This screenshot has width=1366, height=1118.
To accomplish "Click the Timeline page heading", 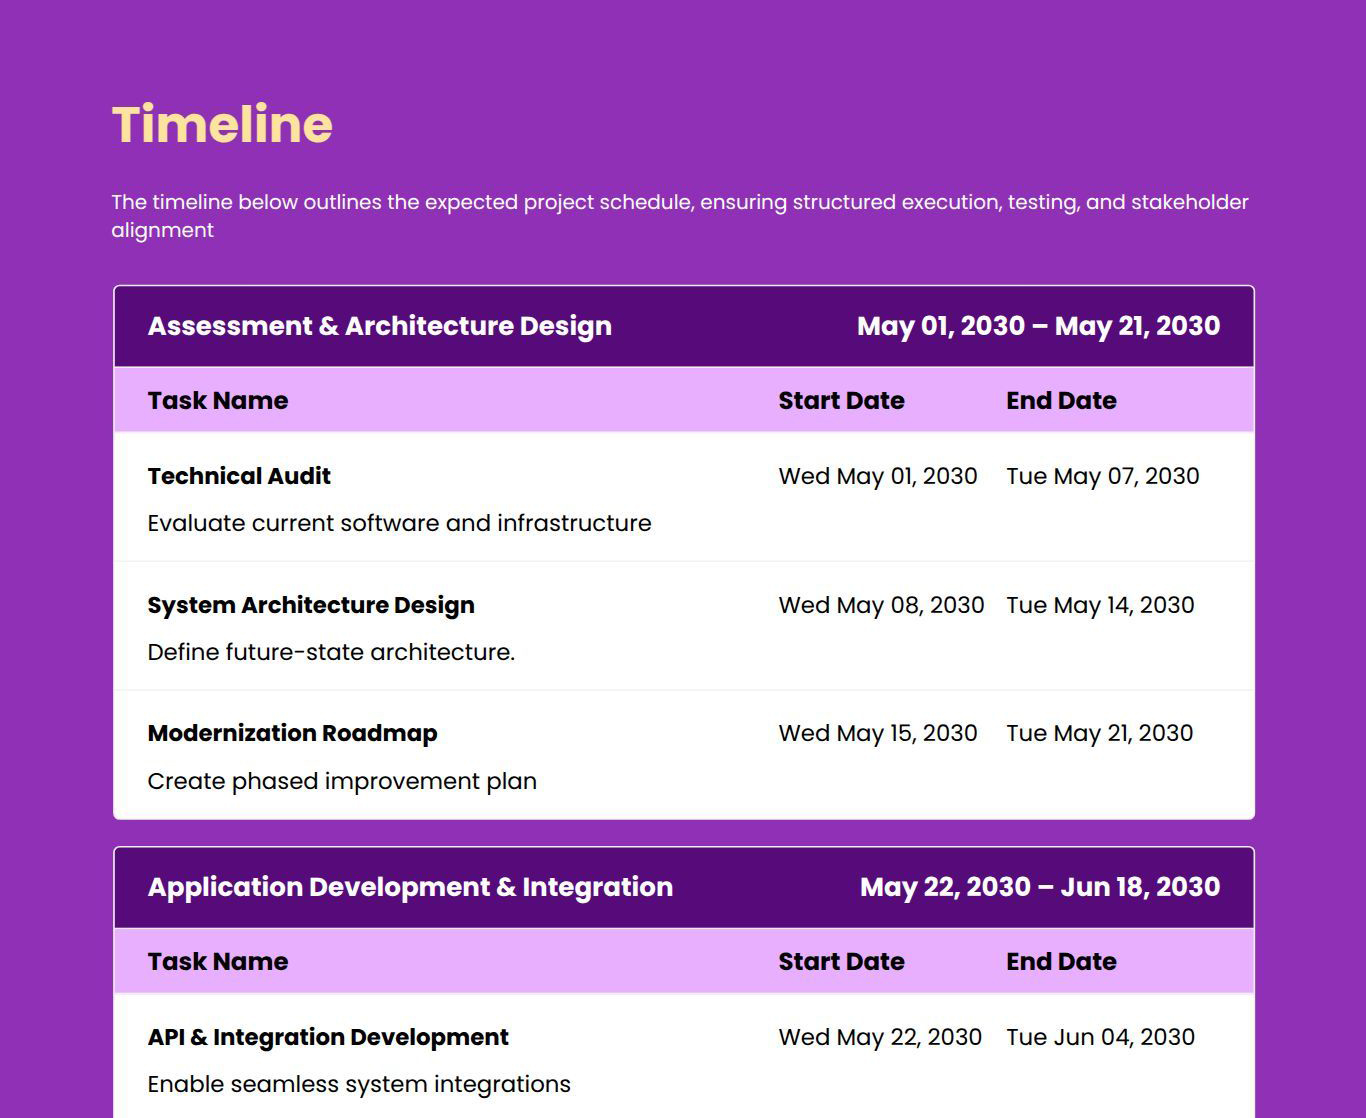I will [222, 124].
